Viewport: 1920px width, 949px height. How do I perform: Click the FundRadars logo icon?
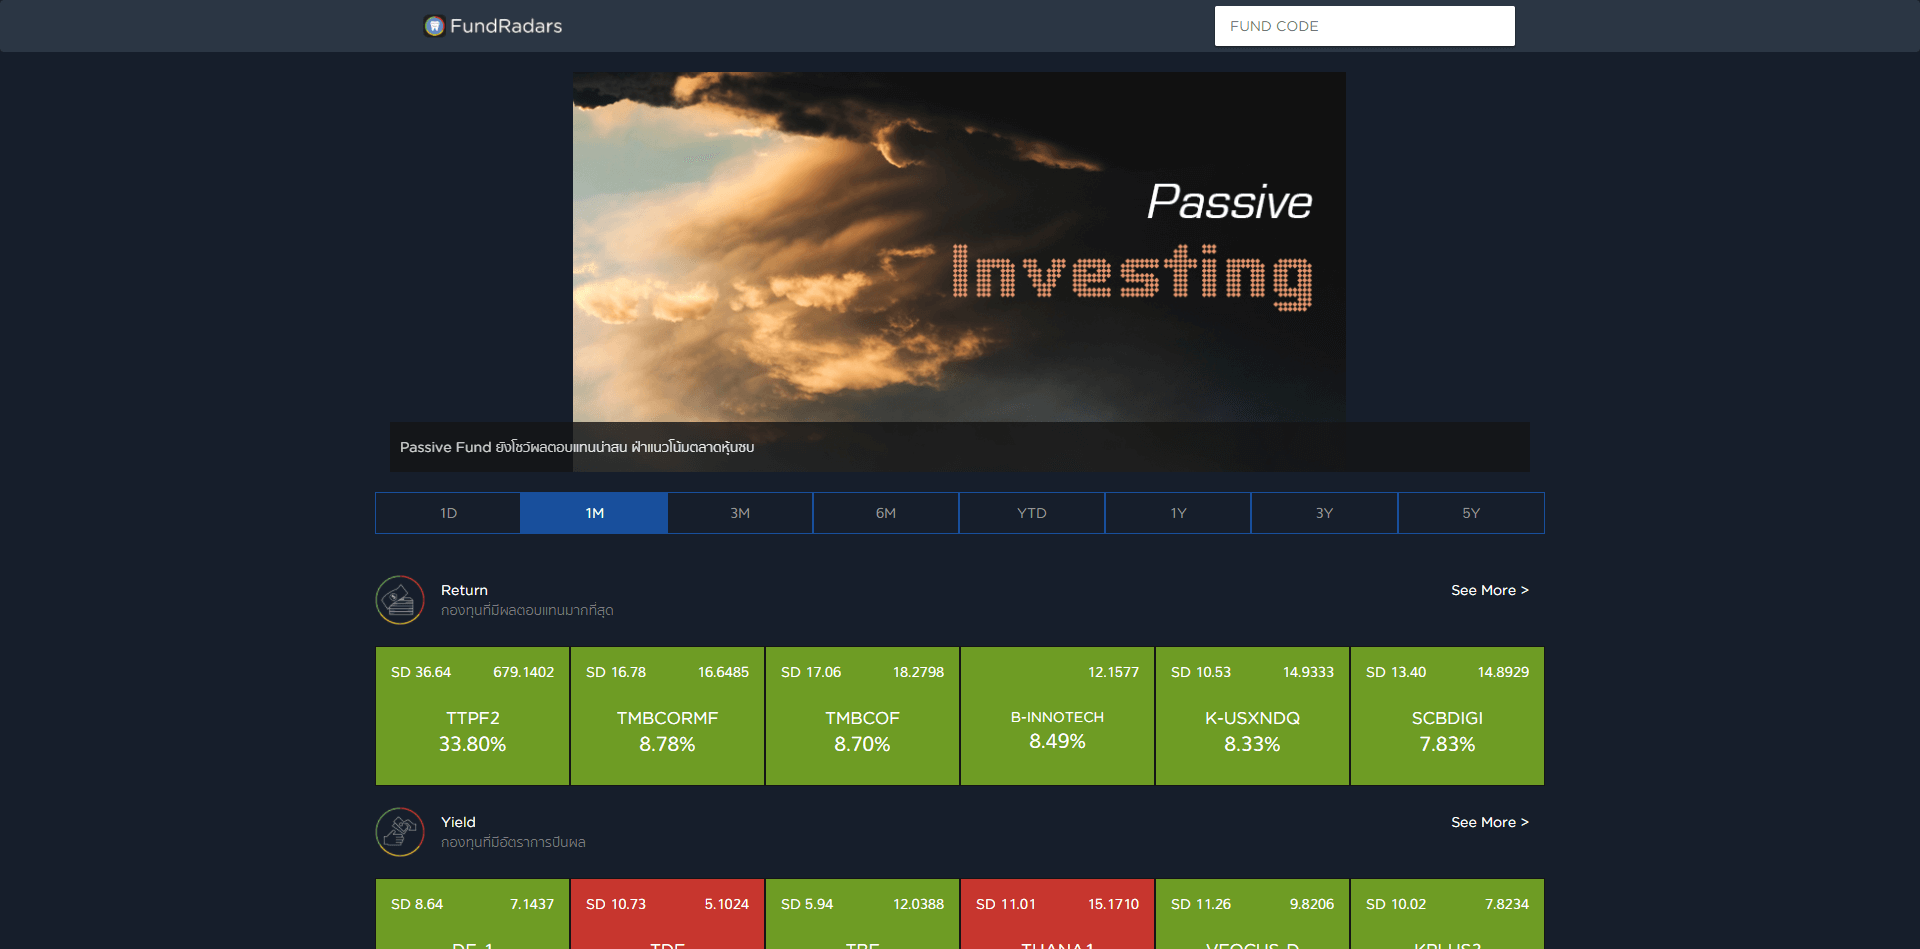point(434,26)
